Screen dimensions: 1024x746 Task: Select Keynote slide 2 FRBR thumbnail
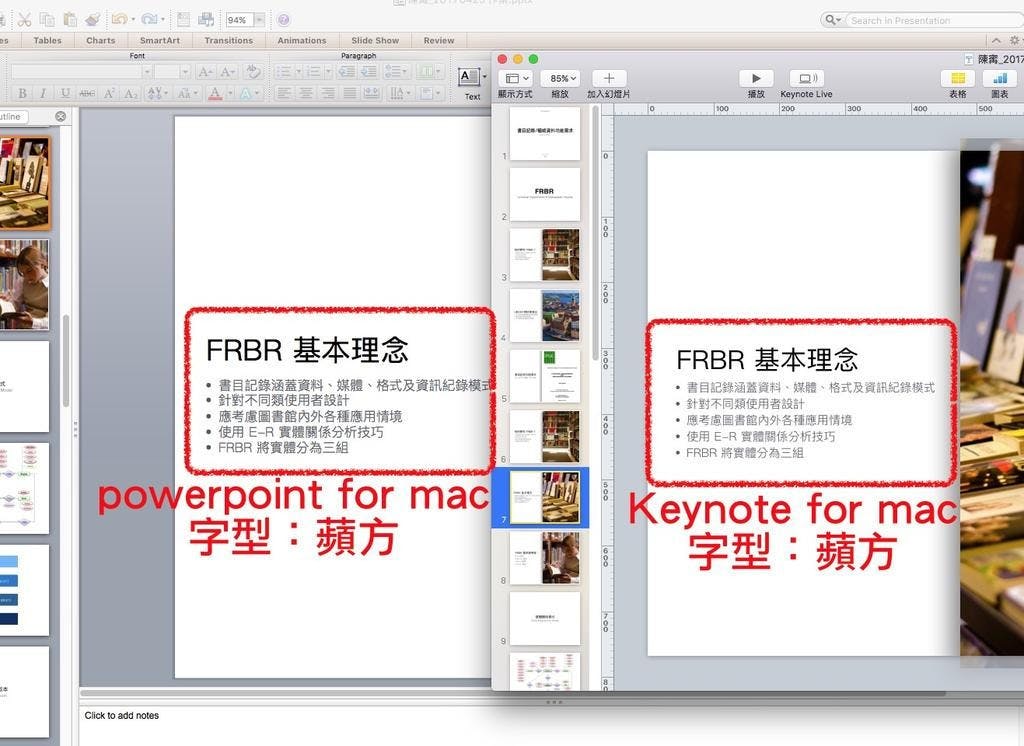click(x=545, y=194)
